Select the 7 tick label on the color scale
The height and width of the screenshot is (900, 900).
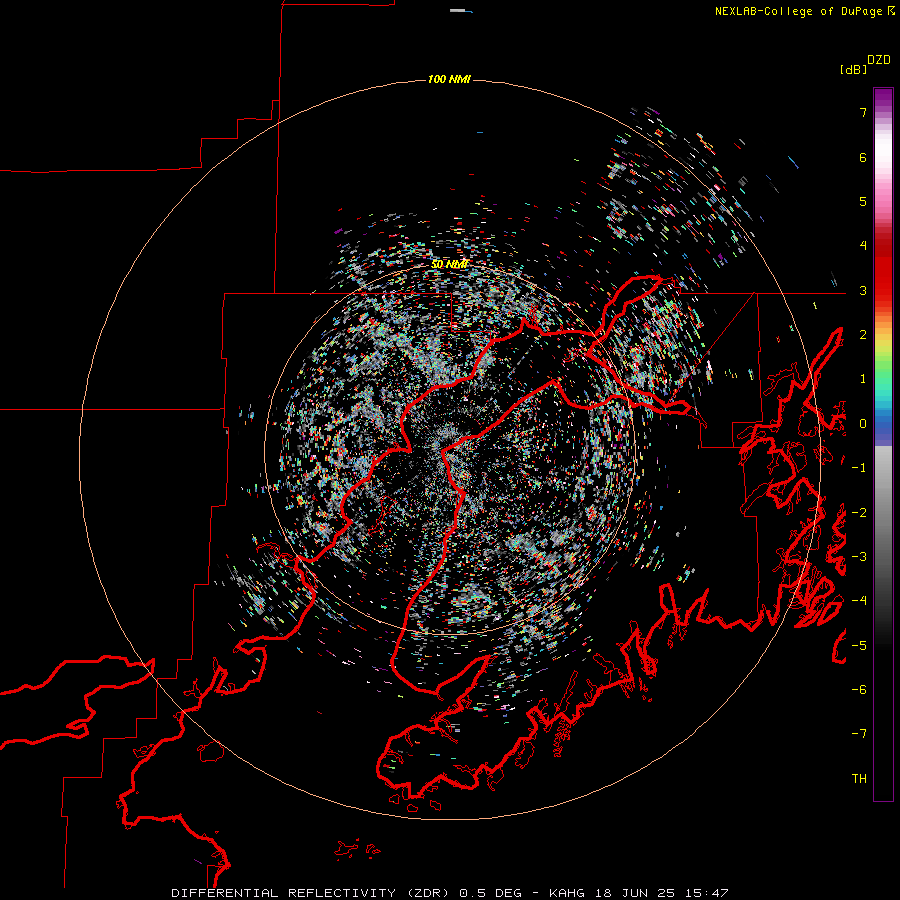(863, 112)
